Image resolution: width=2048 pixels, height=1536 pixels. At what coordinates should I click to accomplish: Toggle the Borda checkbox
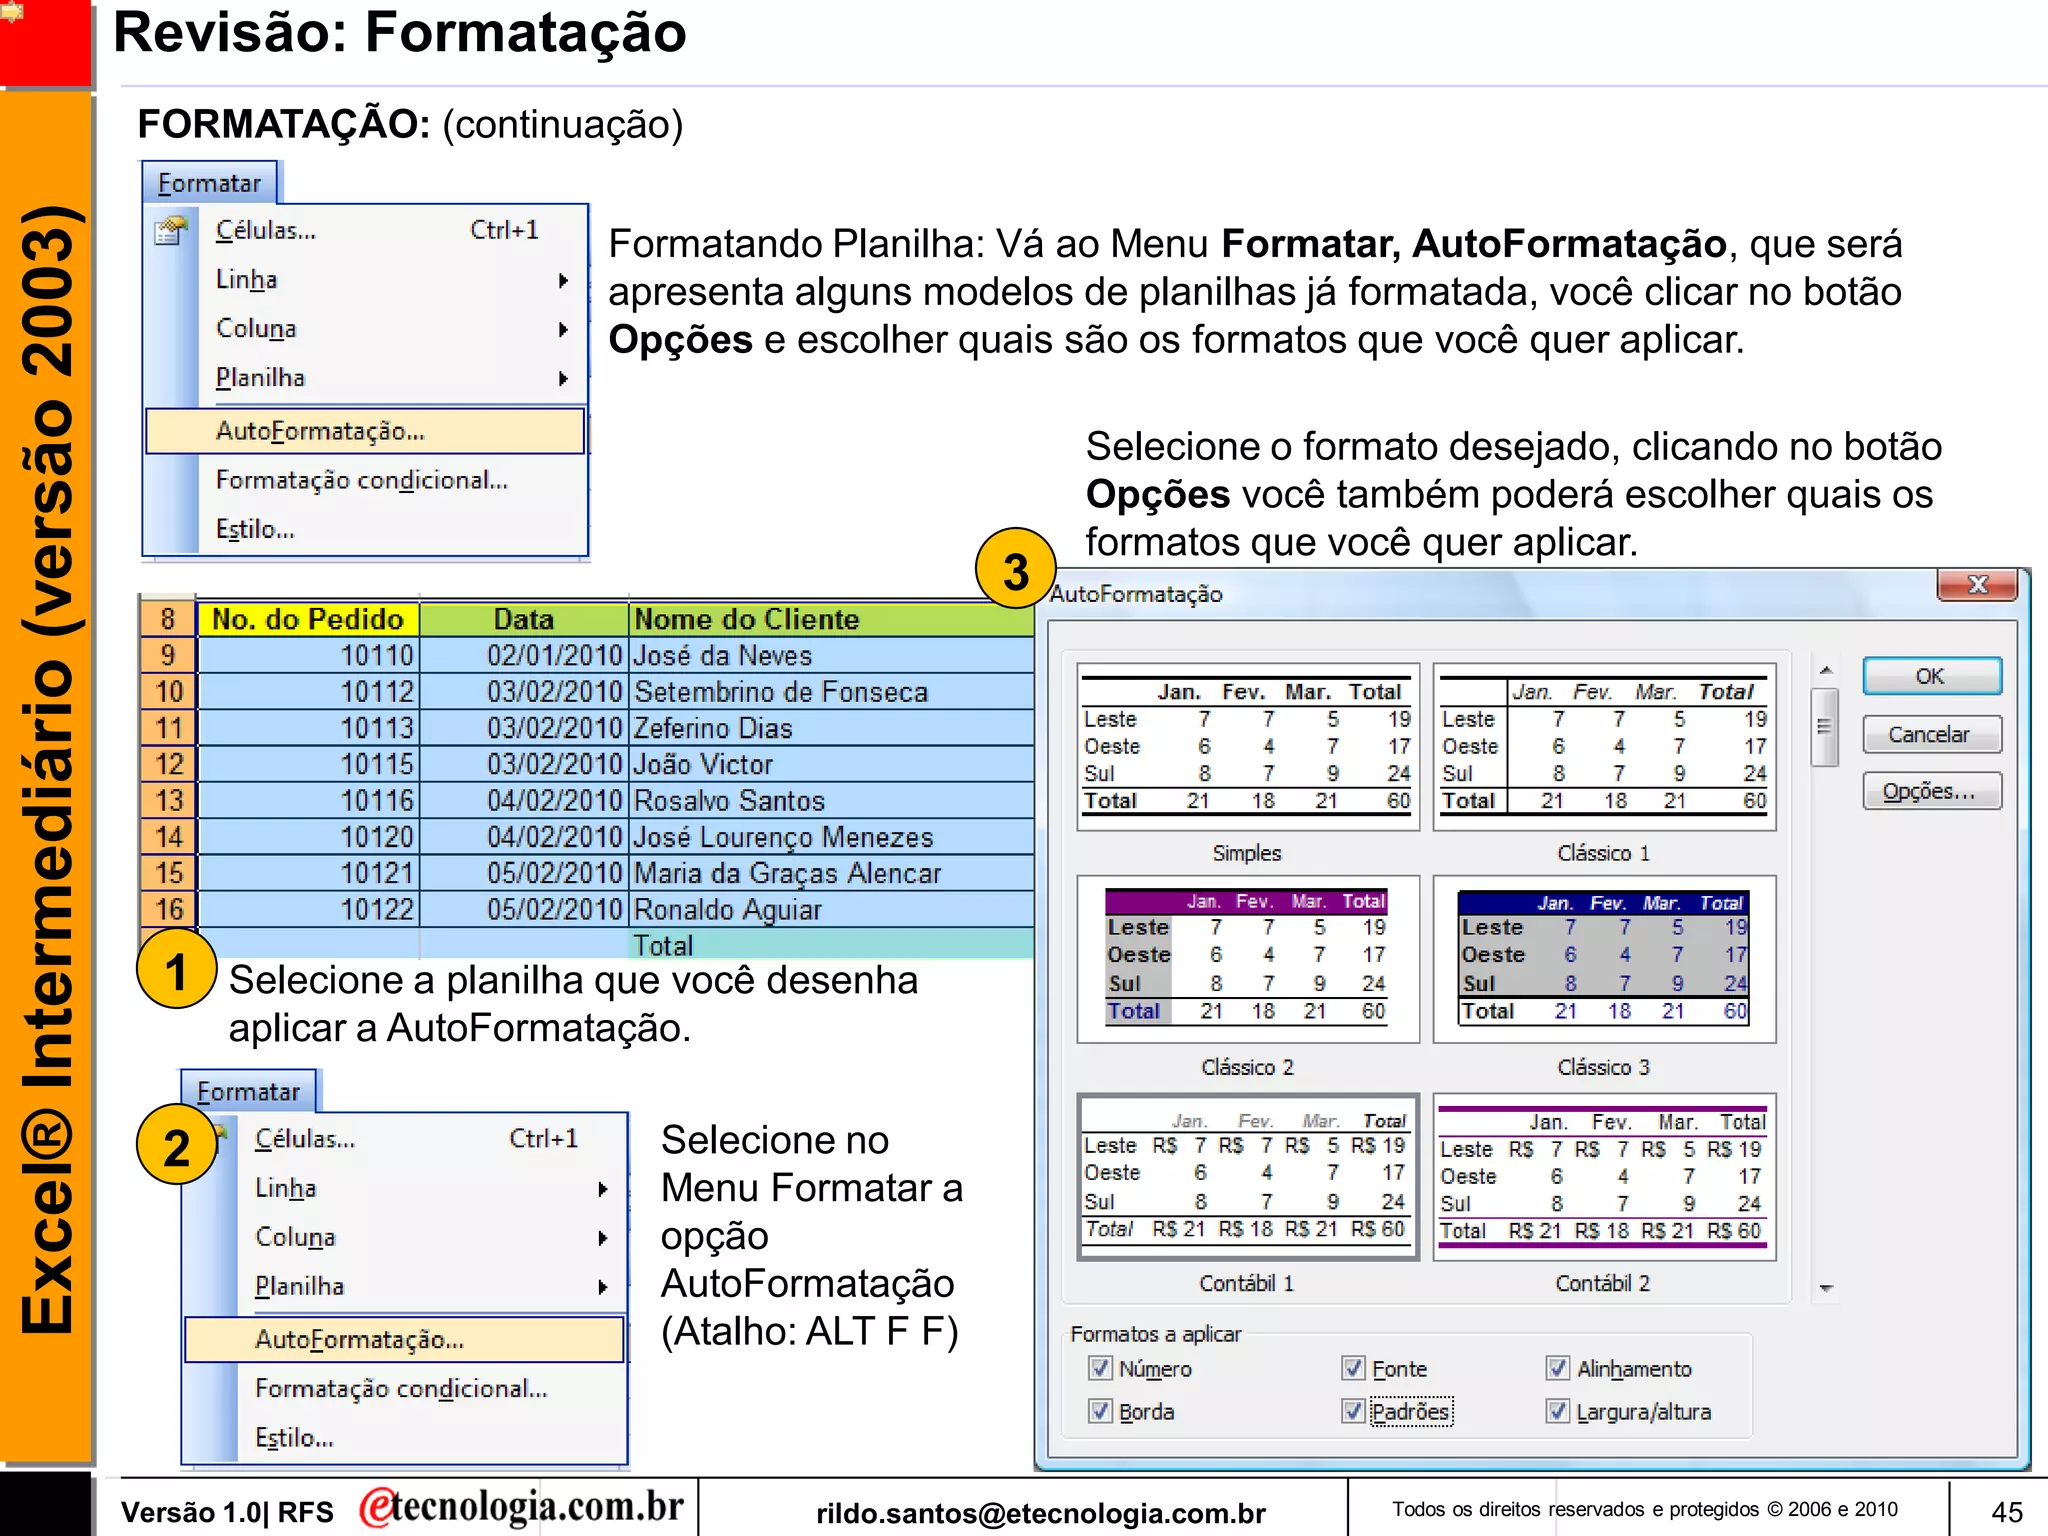coord(1100,1411)
